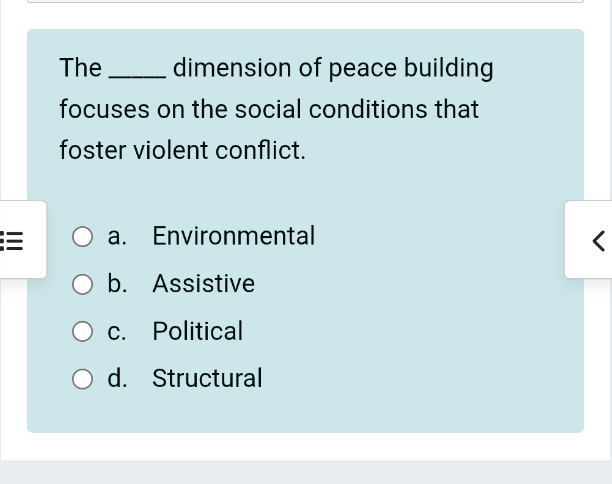
Task: Click the 'c.' option letter
Action: tap(117, 331)
